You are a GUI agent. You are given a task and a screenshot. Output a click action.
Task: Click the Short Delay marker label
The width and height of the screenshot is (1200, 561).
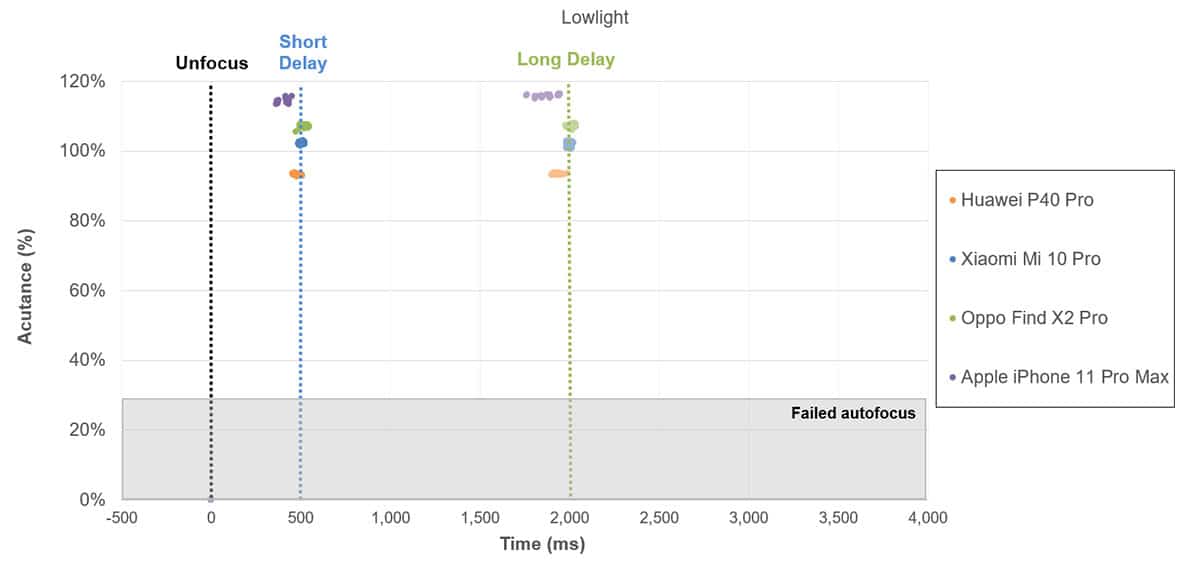[302, 53]
